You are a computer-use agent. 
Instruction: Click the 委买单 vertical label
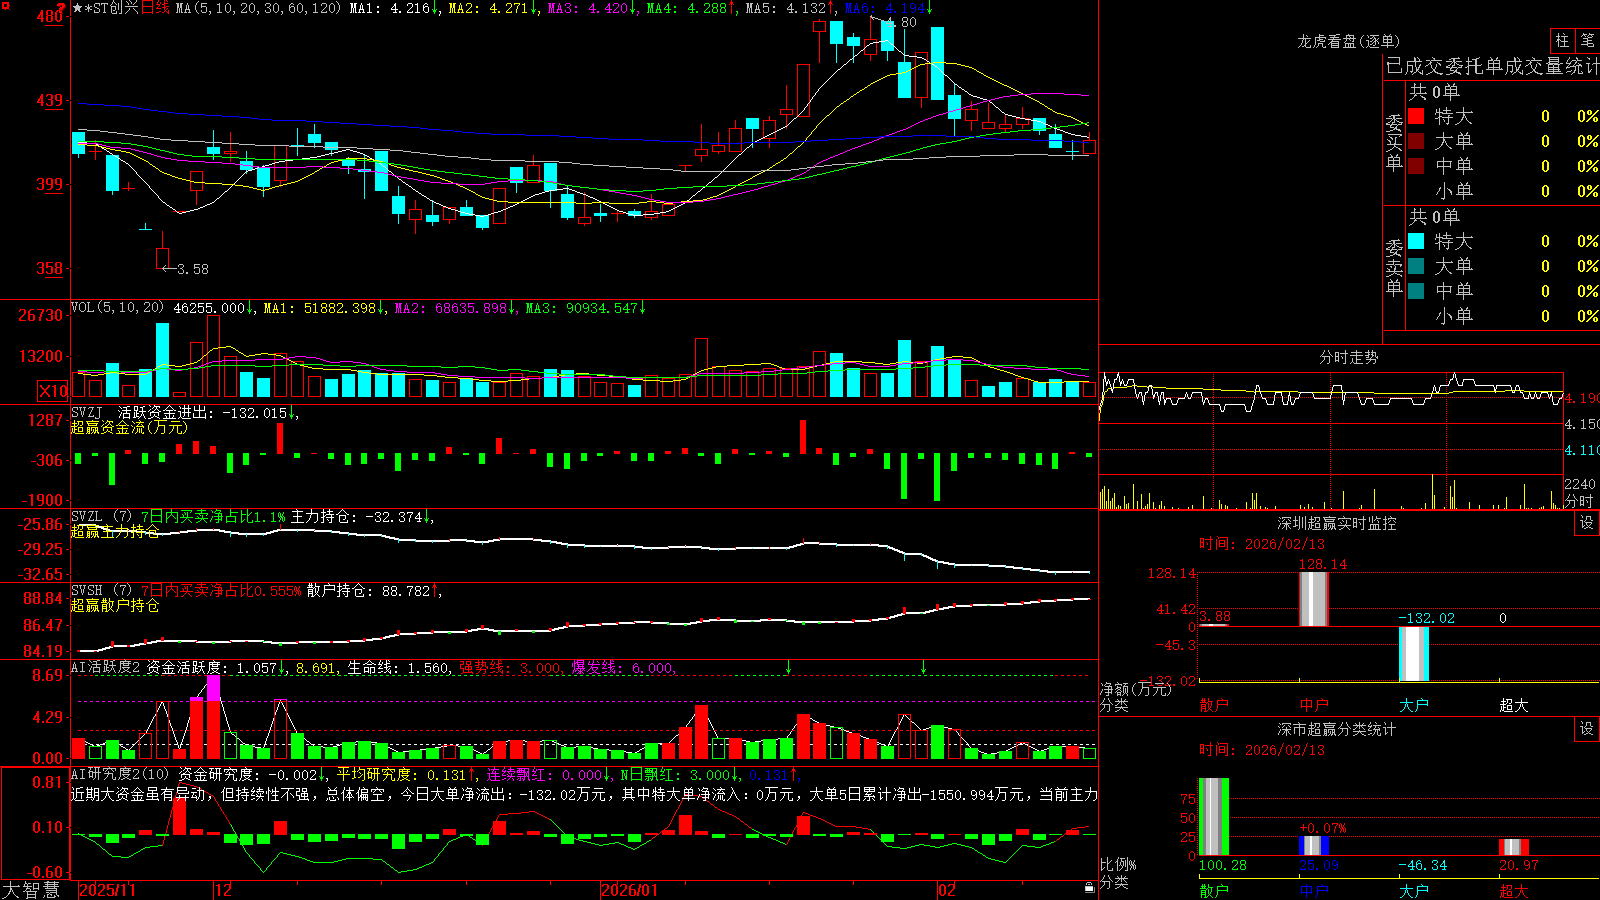[x=1394, y=142]
